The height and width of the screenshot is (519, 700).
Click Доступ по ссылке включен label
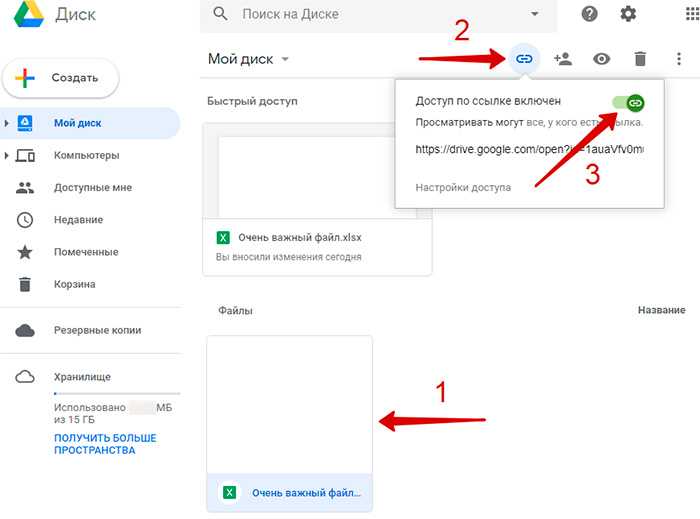pos(488,101)
